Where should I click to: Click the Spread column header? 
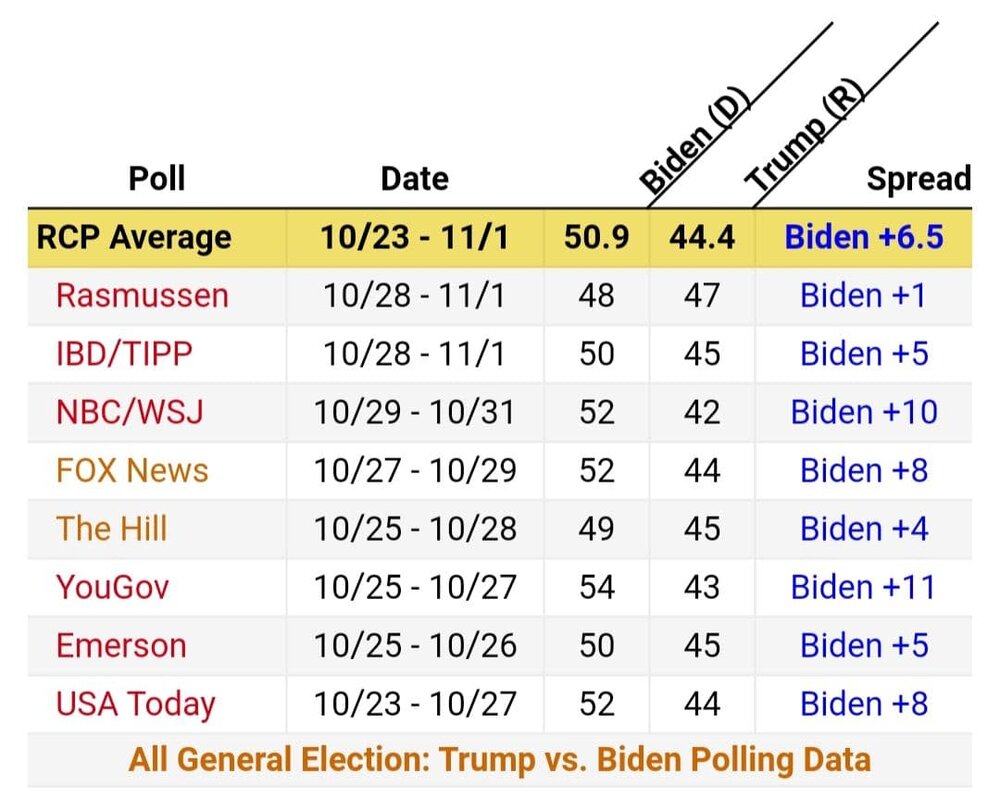pyautogui.click(x=919, y=179)
